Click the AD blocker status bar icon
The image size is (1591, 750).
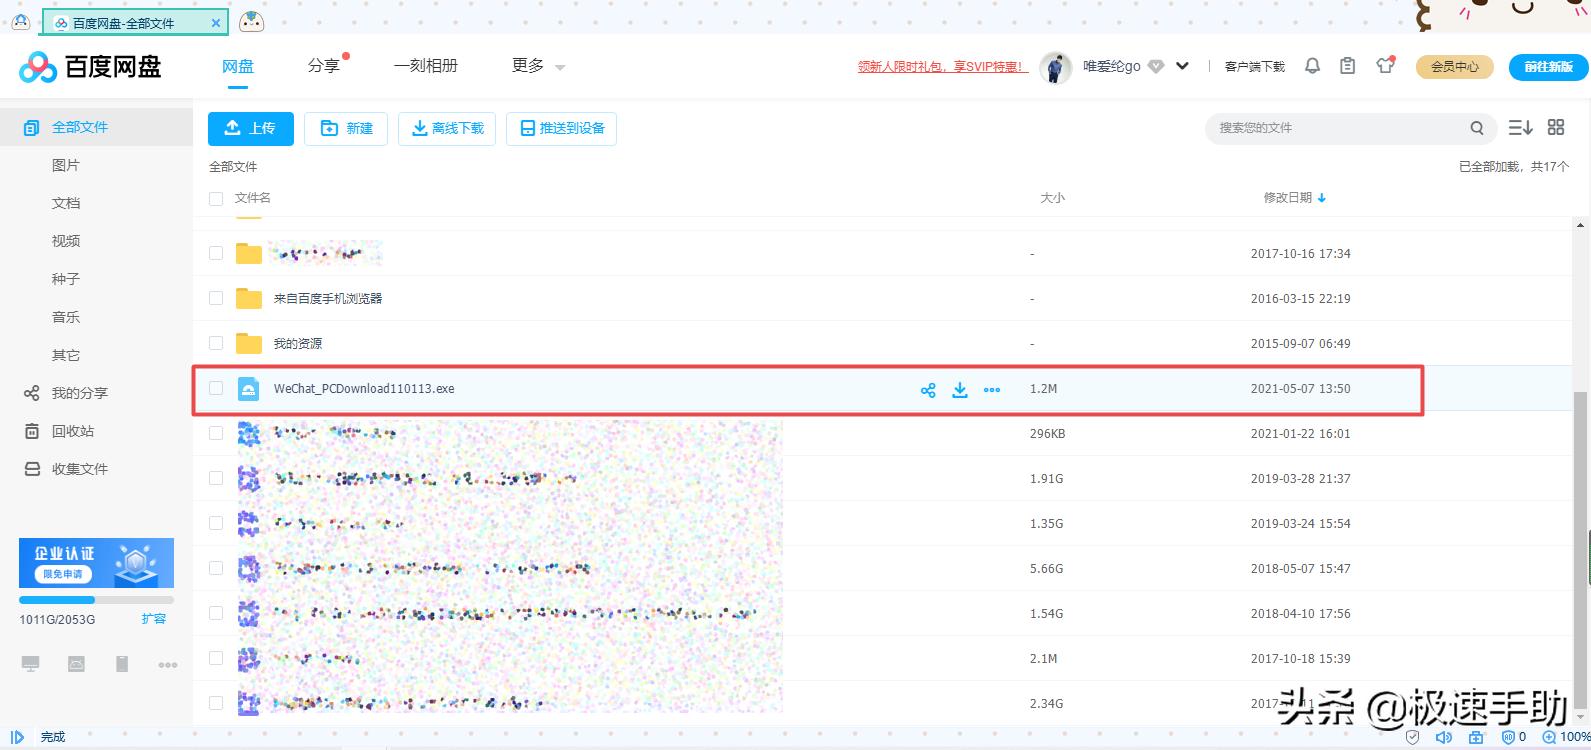tap(1508, 738)
